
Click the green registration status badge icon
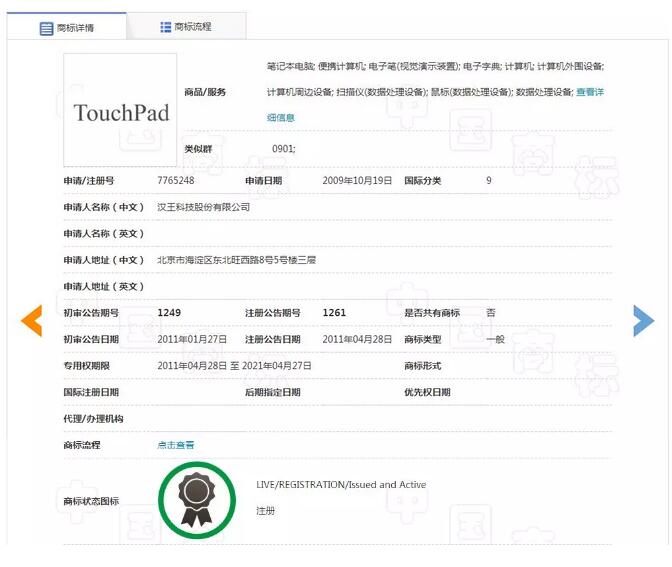(197, 500)
